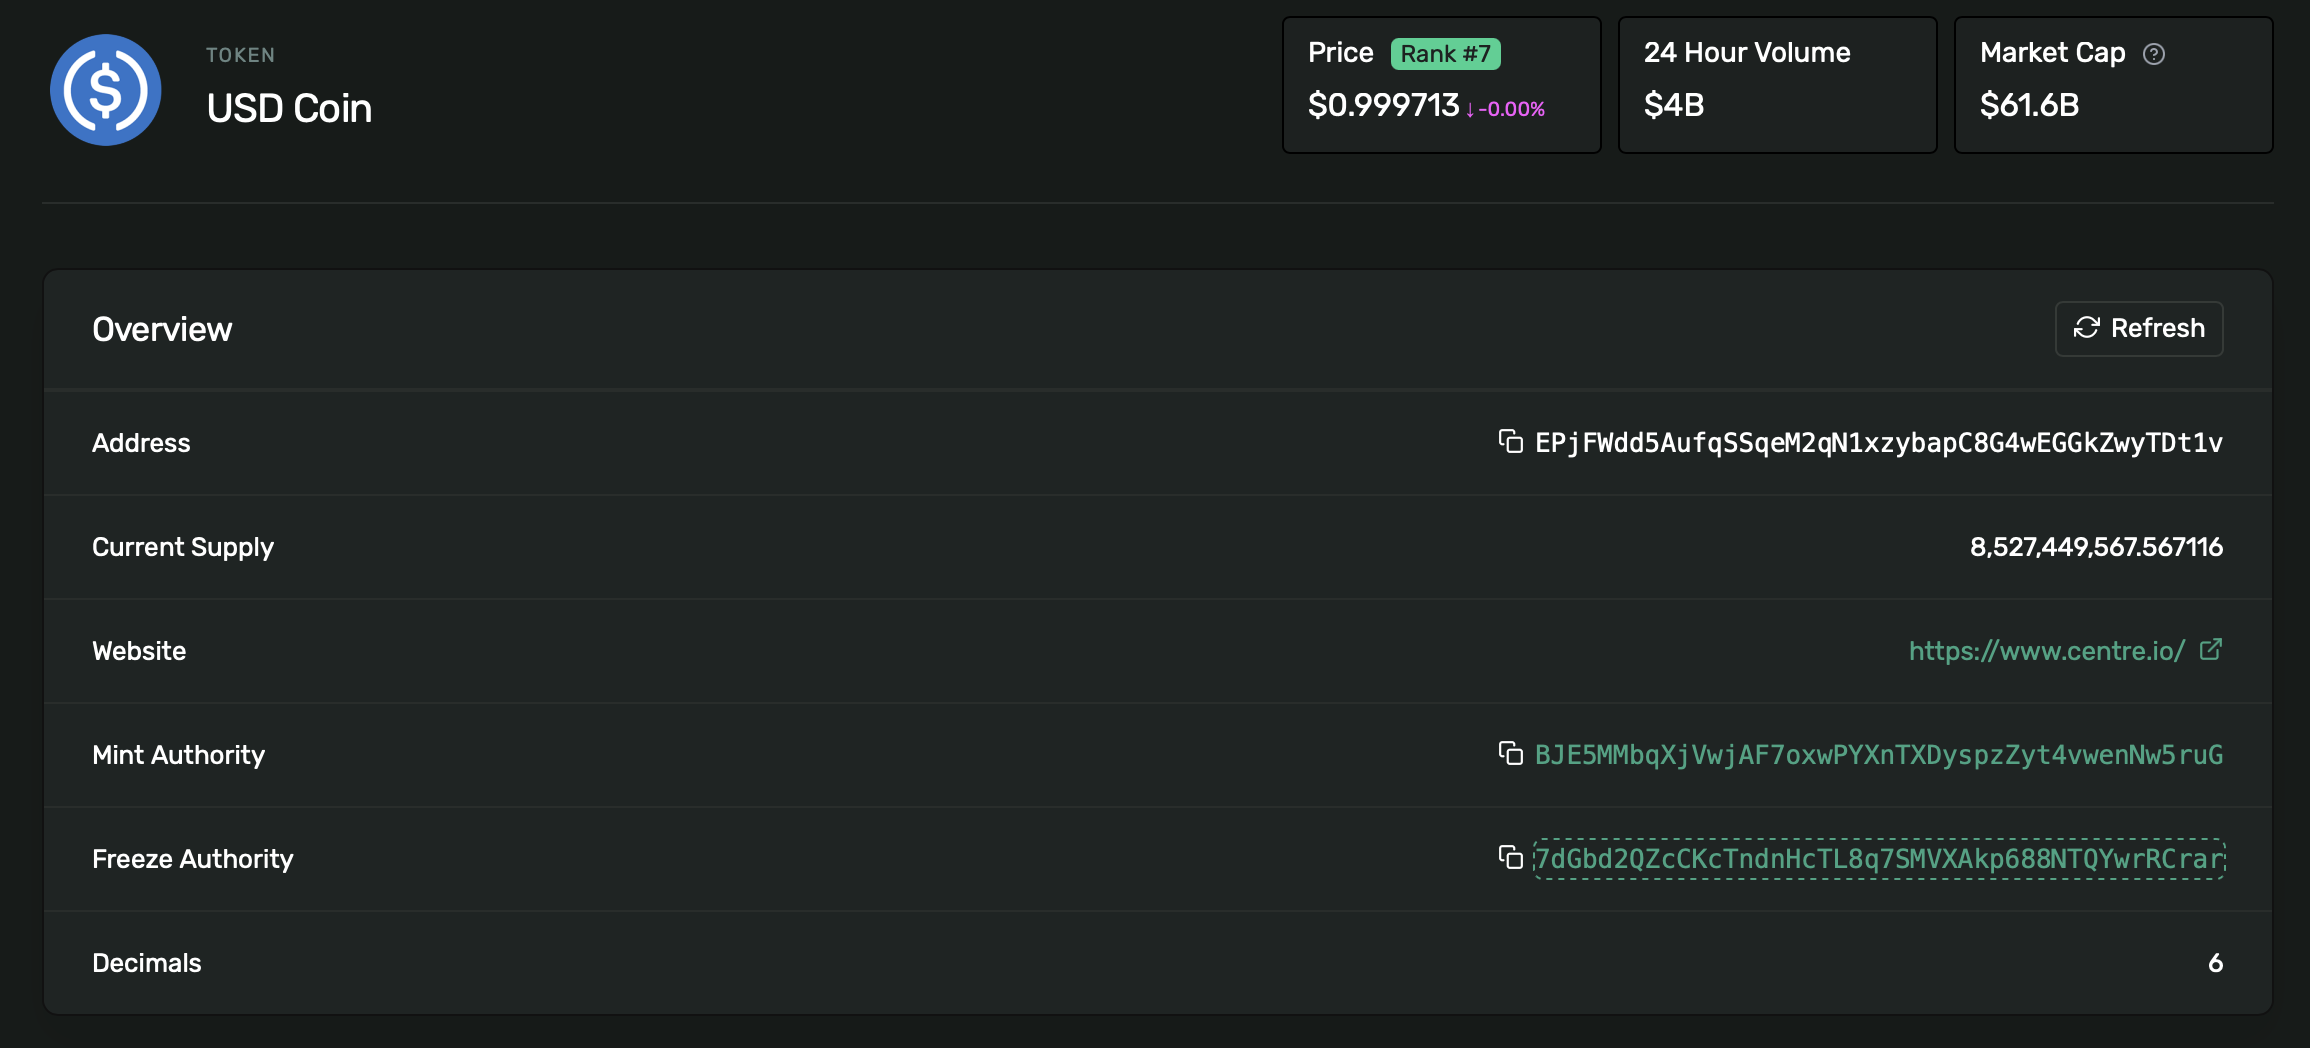The image size is (2310, 1048).
Task: Click the Price card showing $0.999713
Action: tap(1441, 85)
